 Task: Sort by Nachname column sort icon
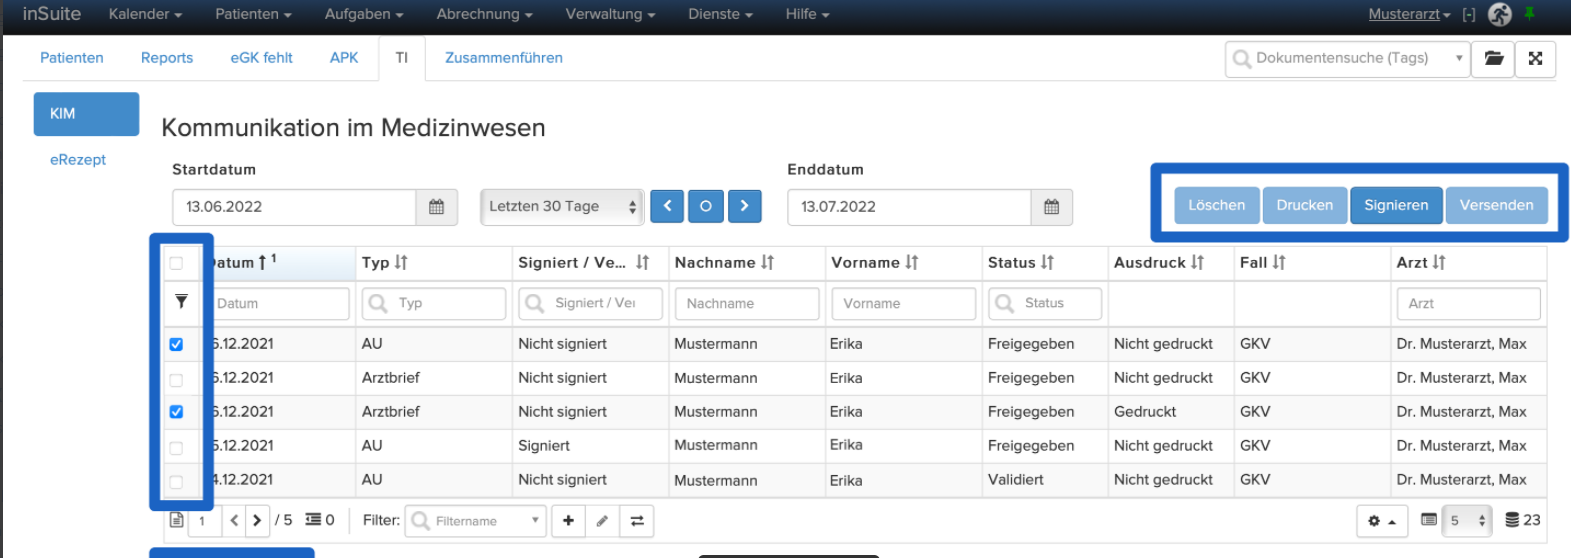(767, 262)
